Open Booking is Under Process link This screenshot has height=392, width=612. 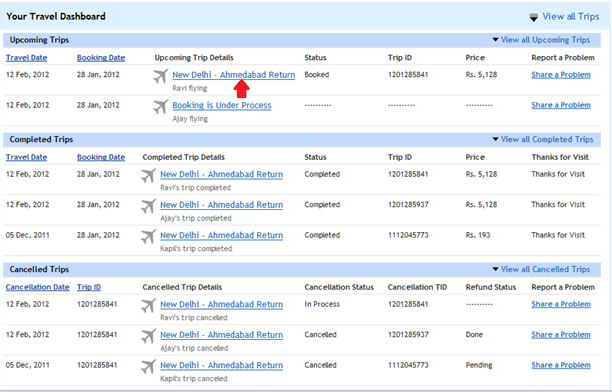pyautogui.click(x=222, y=105)
